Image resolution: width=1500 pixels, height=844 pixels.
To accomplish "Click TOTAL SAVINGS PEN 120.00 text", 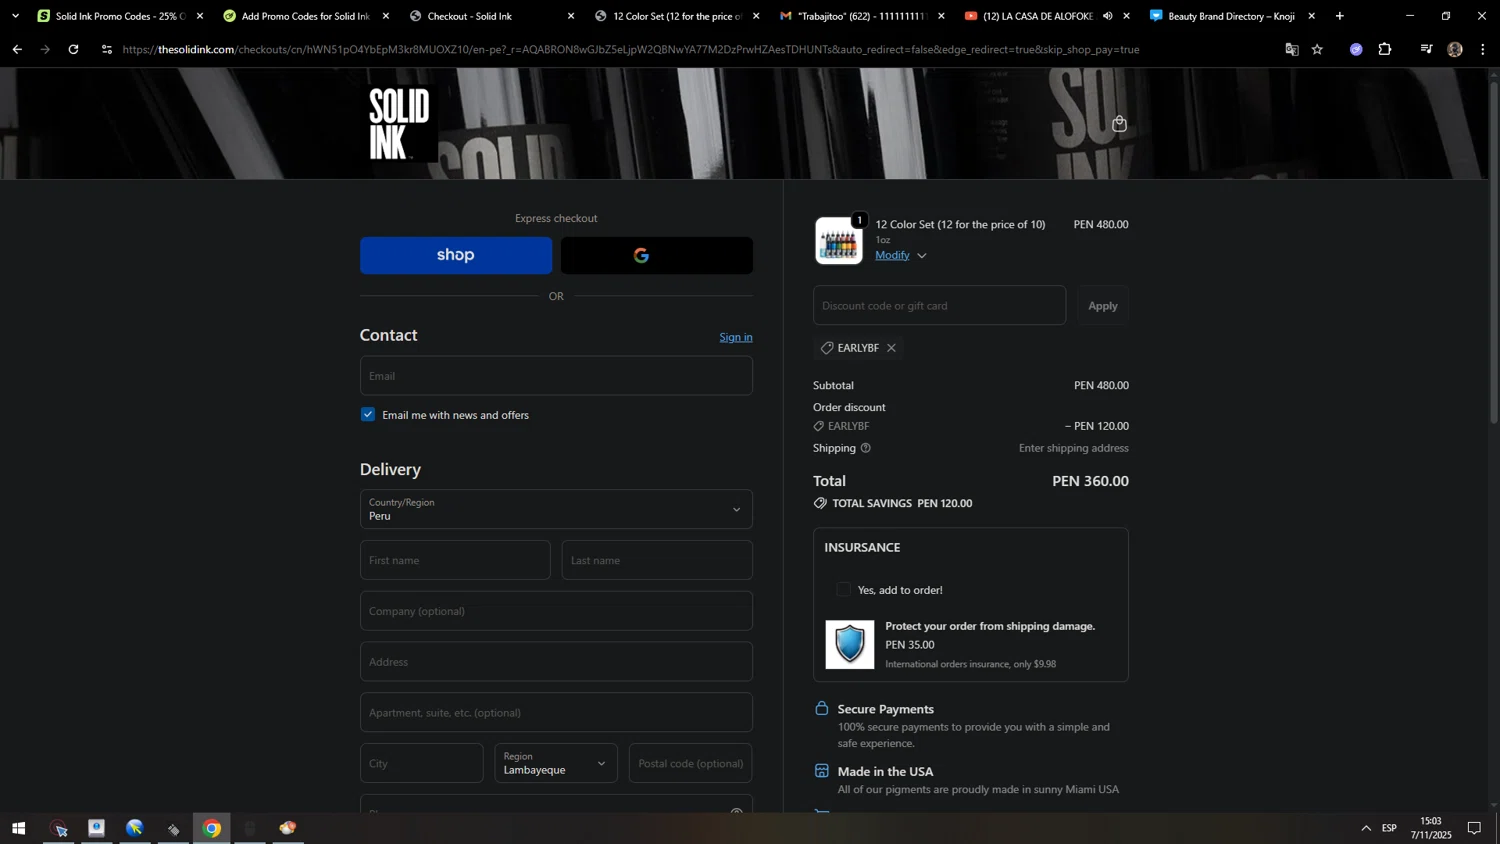I will (x=902, y=503).
